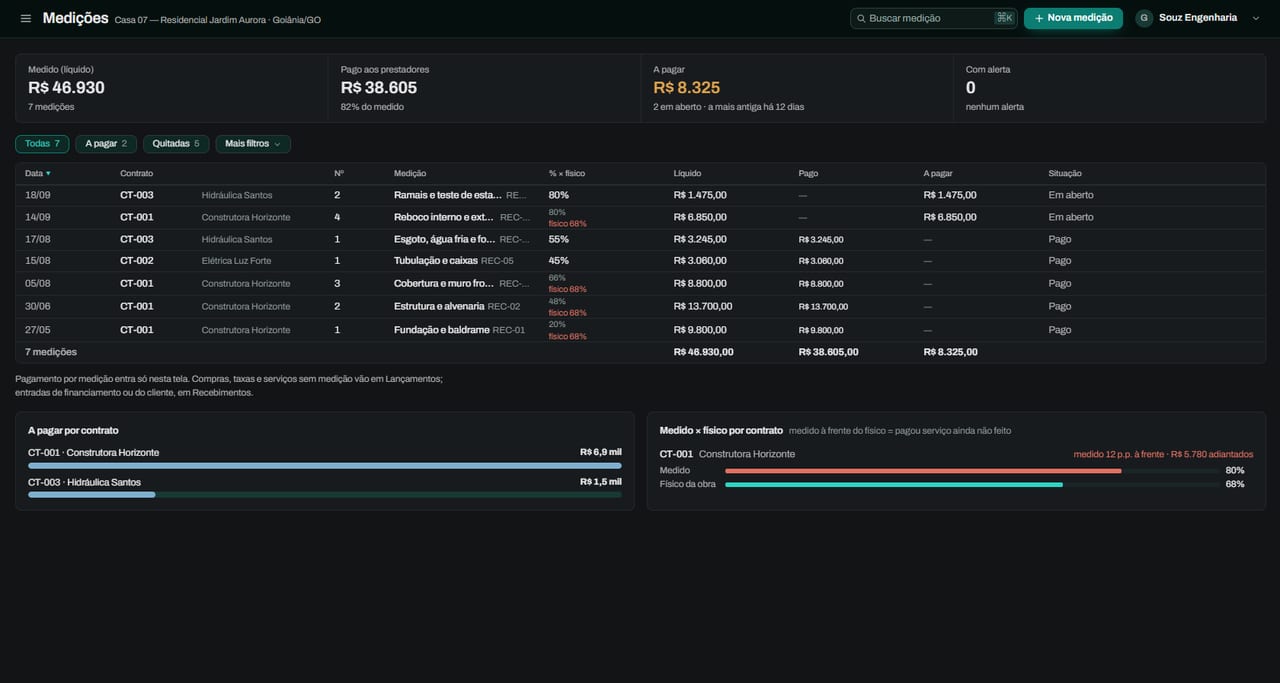Click the total R$ 46.930,00 in the footer row
The width and height of the screenshot is (1280, 683).
click(x=704, y=352)
